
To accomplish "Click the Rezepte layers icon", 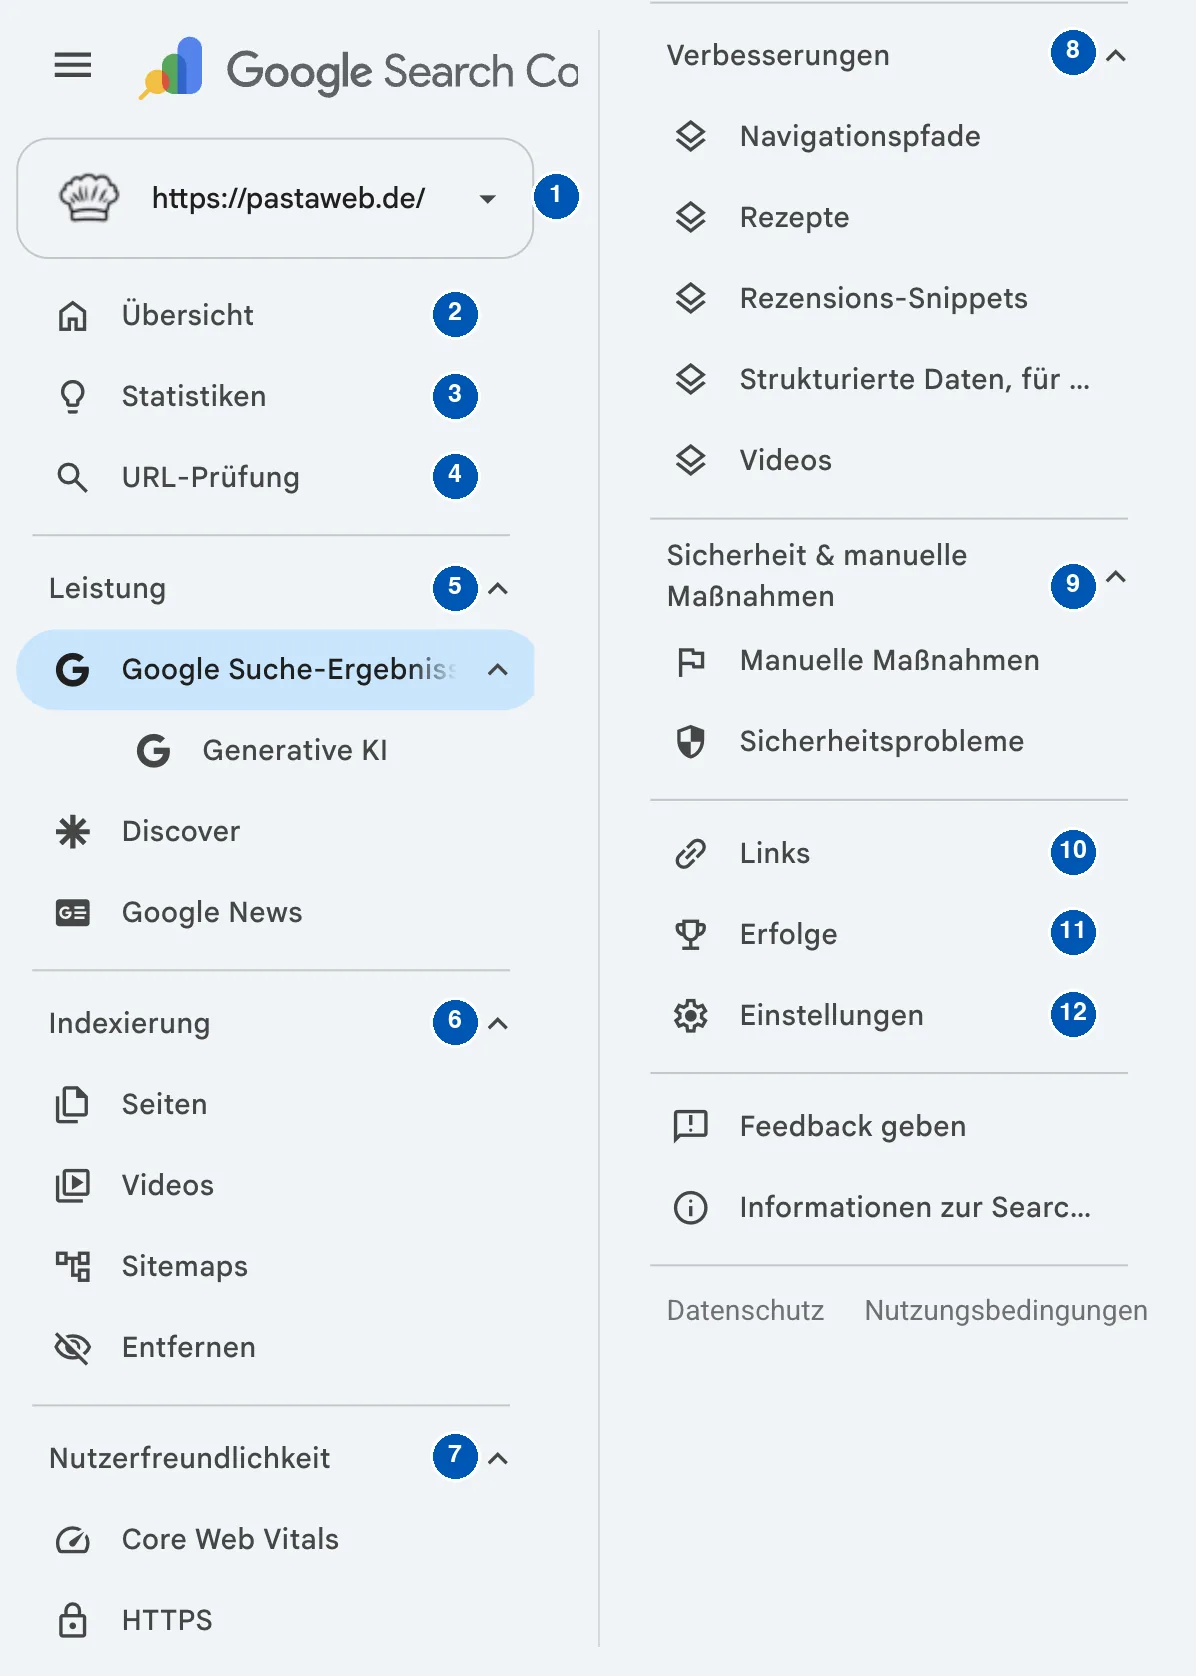I will pyautogui.click(x=691, y=217).
